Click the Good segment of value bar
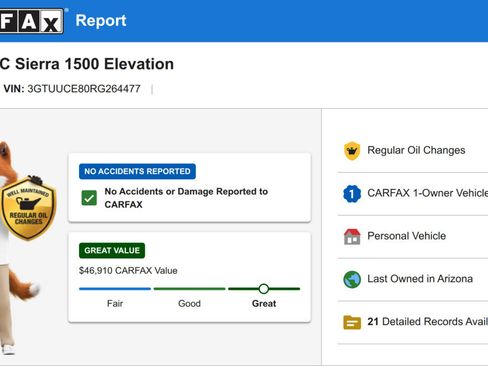The height and width of the screenshot is (366, 488). point(189,289)
